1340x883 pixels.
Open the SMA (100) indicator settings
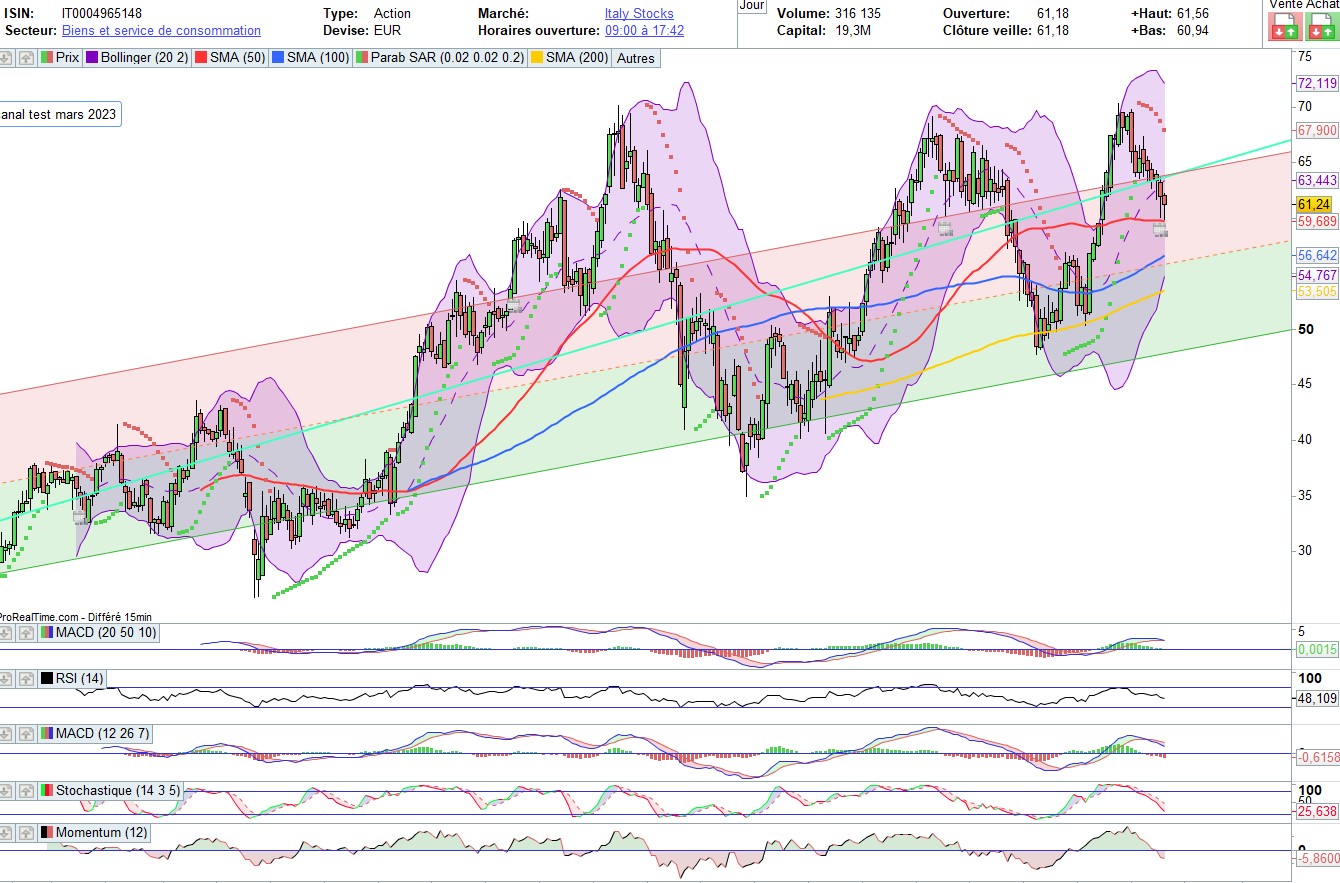(311, 58)
